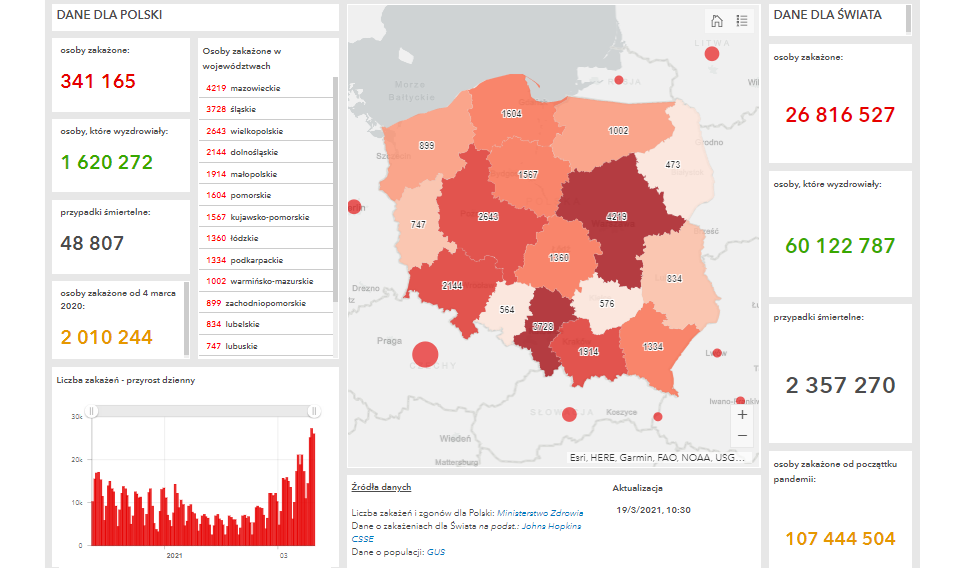
Task: Click the world pandemic total 107 444 504
Action: (x=840, y=538)
